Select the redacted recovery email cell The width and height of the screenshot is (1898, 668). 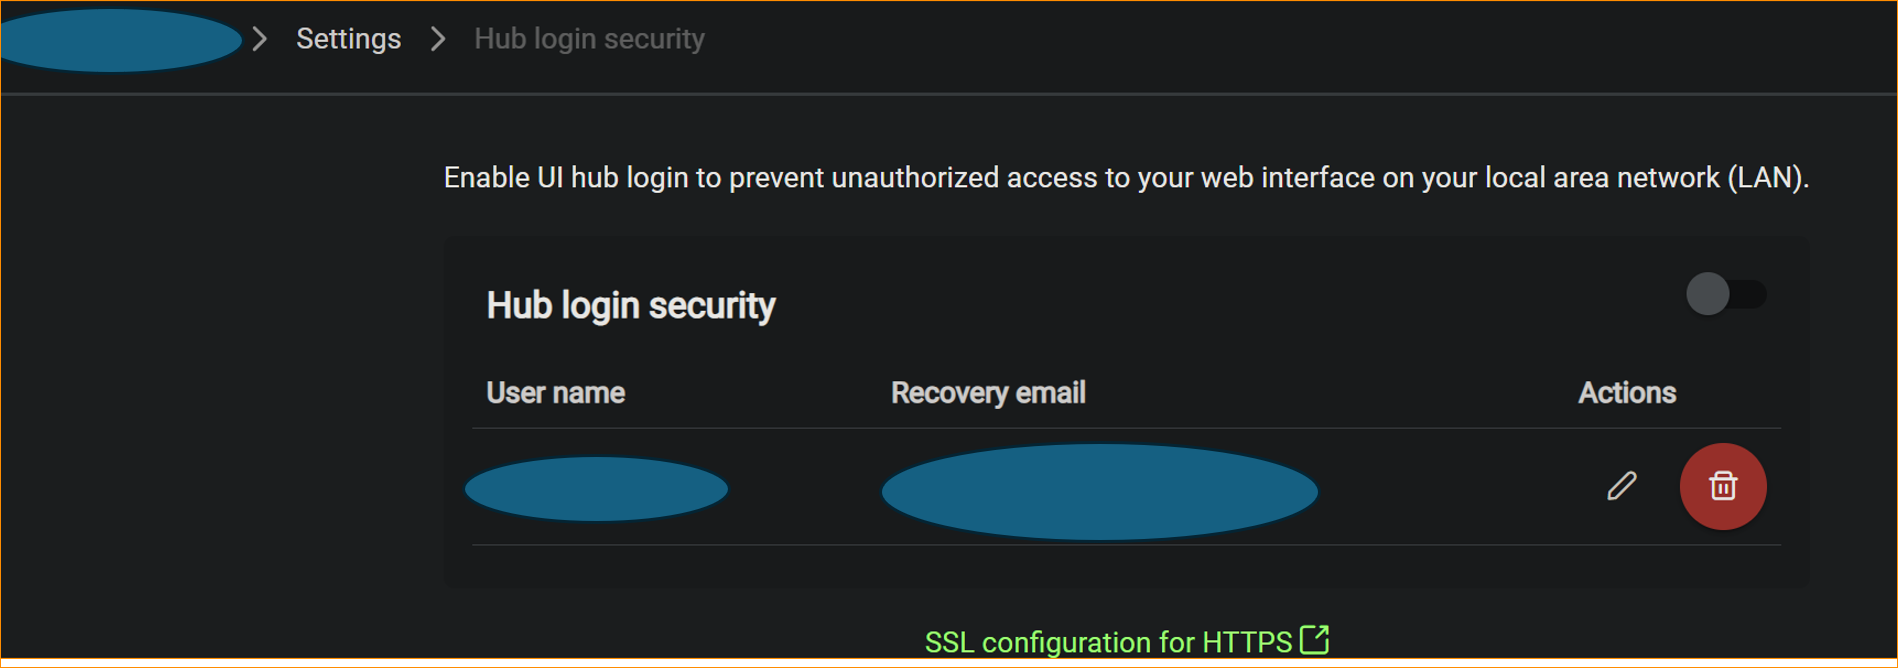tap(1099, 492)
